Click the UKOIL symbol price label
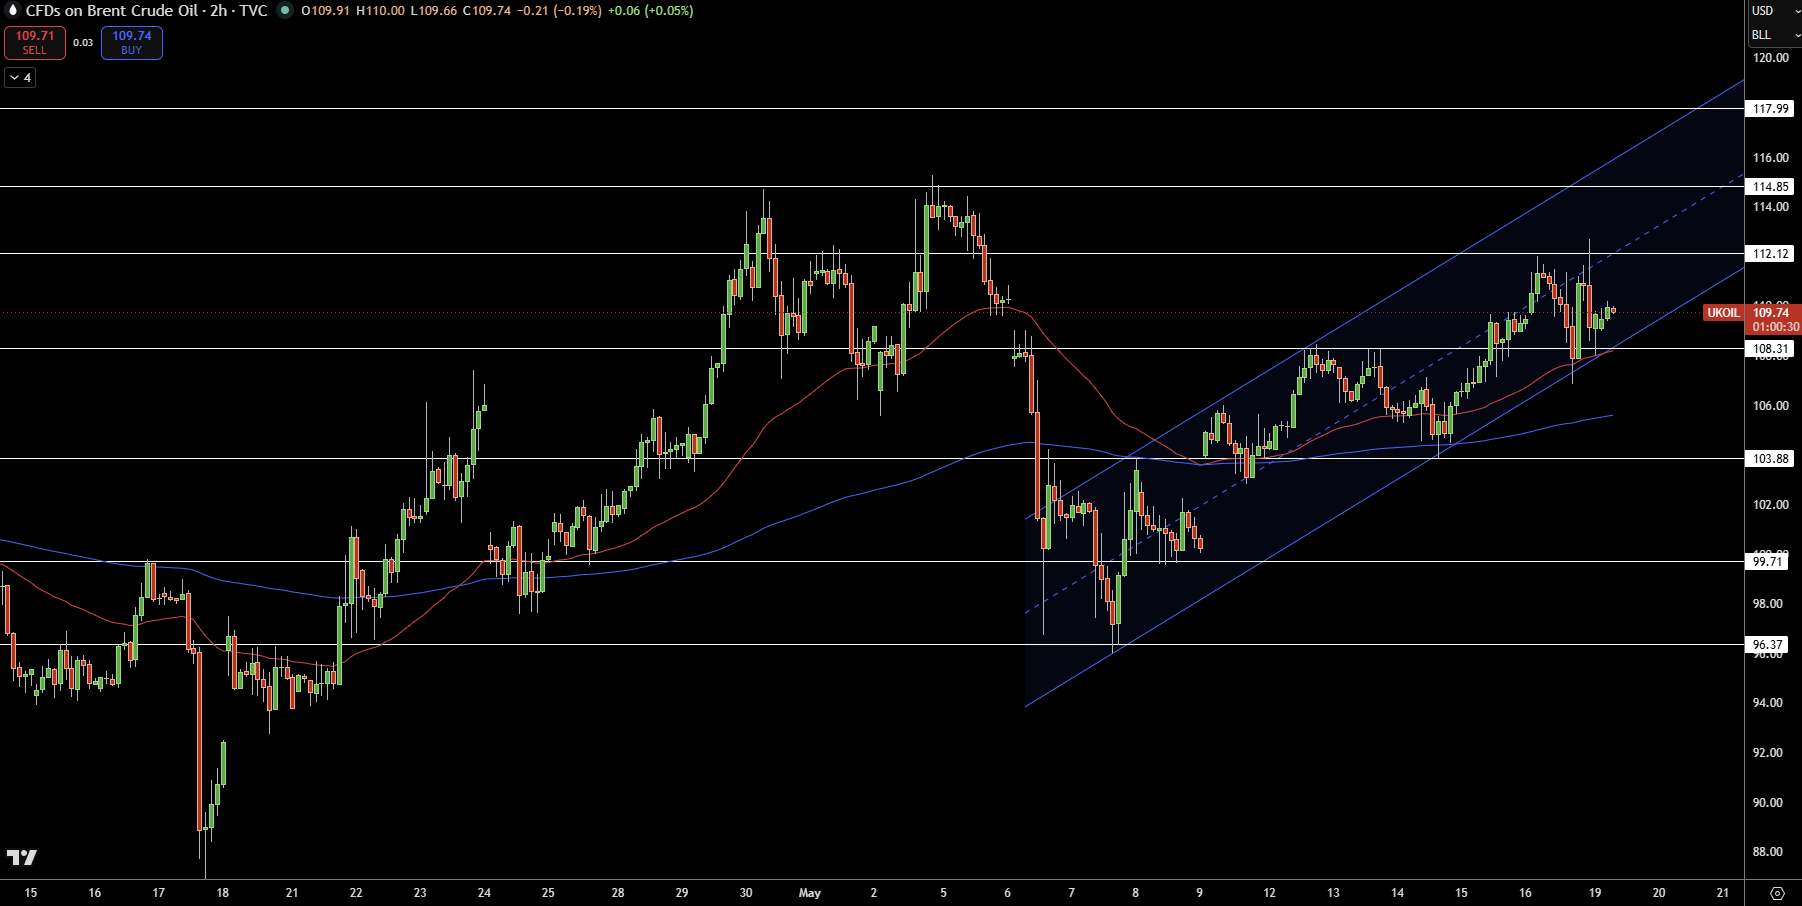This screenshot has width=1802, height=906. pos(1723,313)
